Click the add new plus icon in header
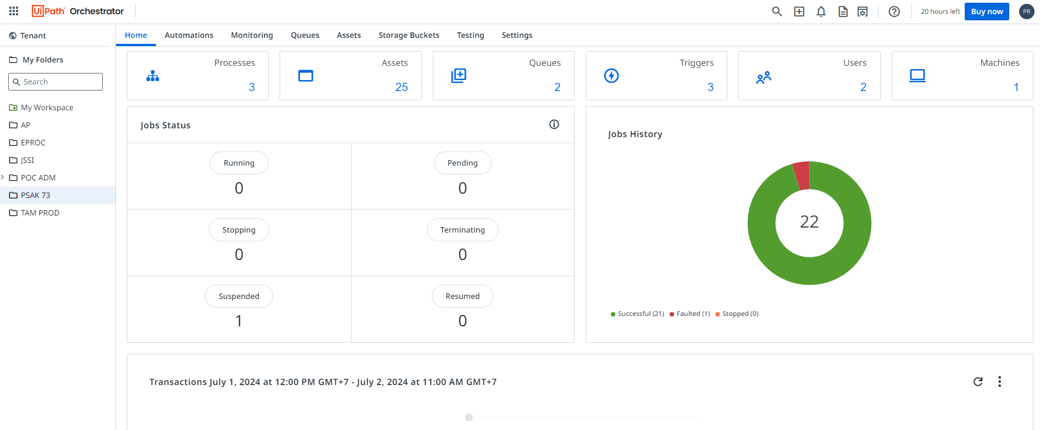1040x430 pixels. click(x=799, y=11)
